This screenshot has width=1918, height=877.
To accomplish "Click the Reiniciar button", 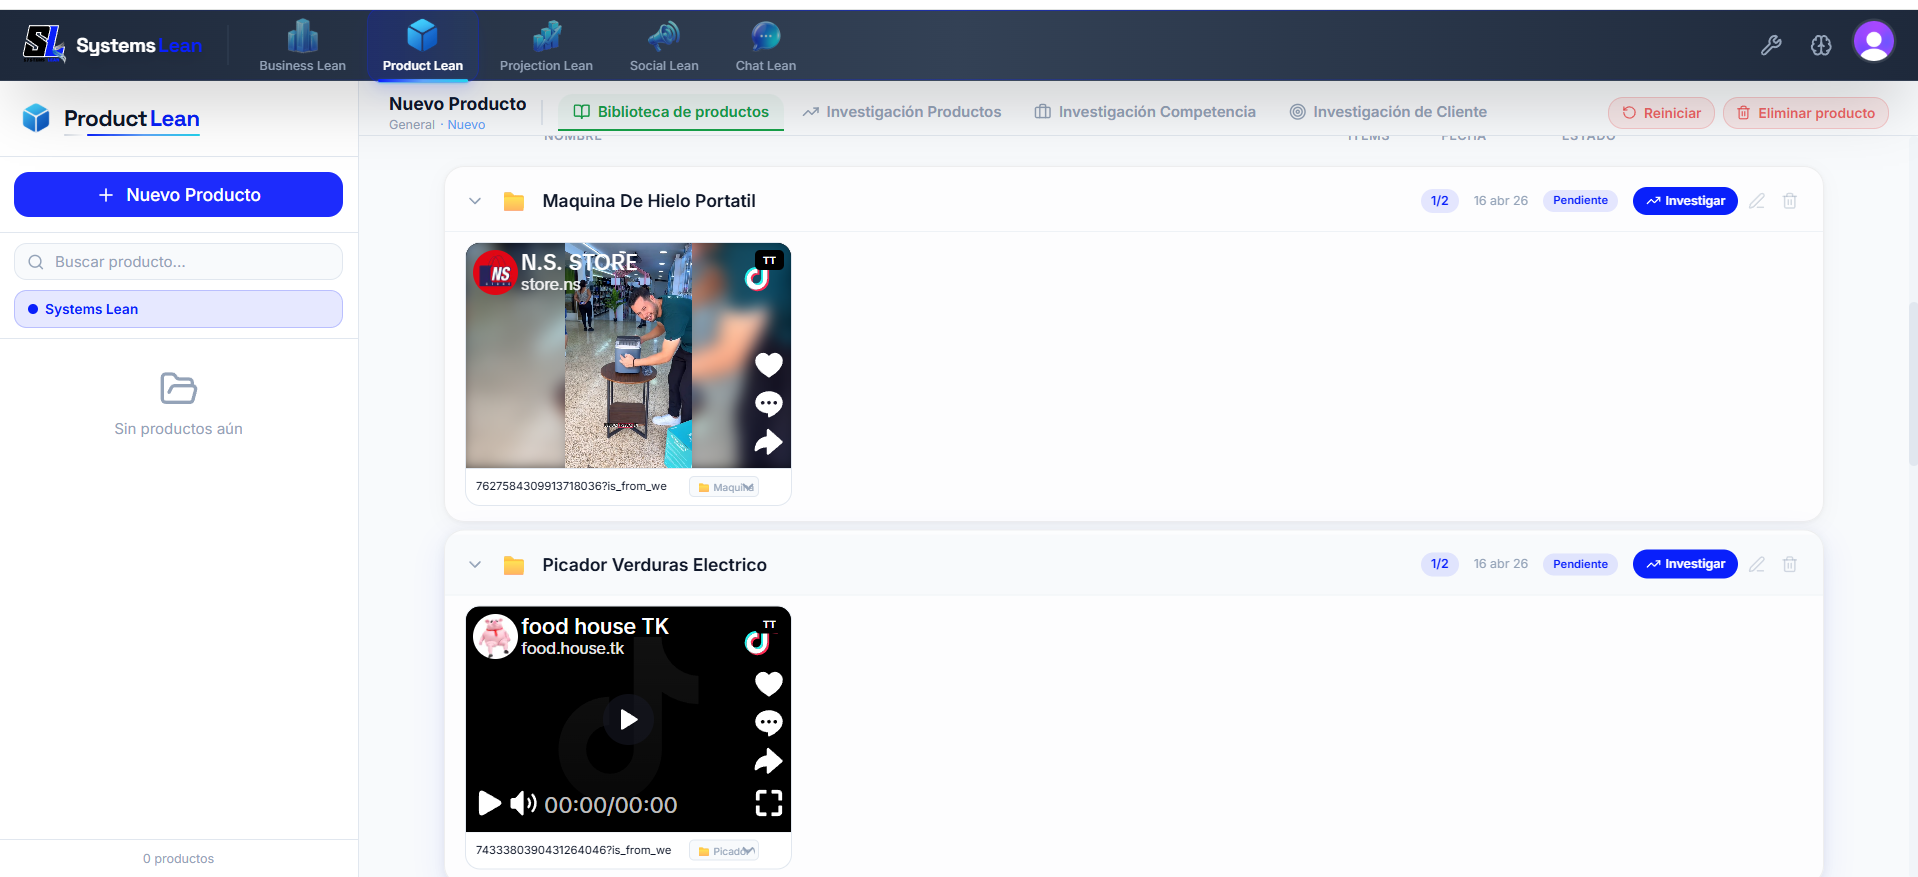I will [1661, 113].
